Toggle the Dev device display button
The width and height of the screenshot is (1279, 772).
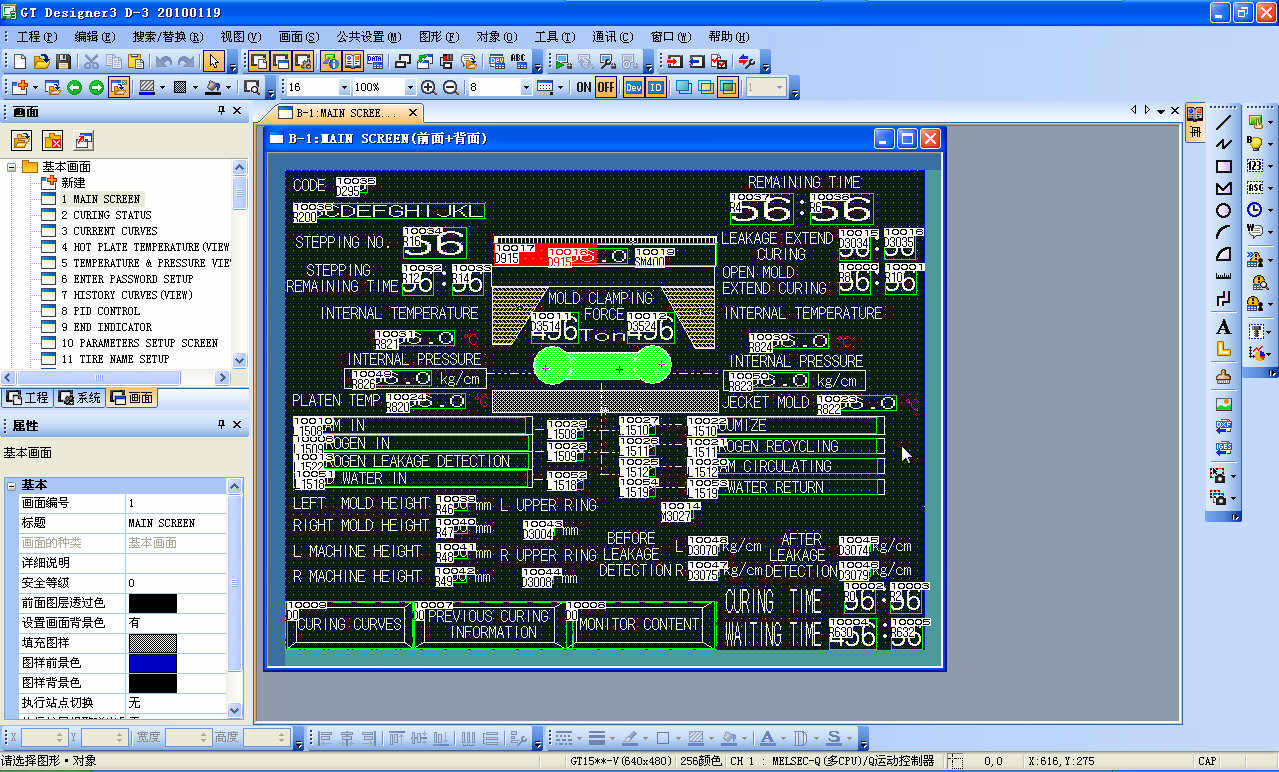(x=633, y=88)
